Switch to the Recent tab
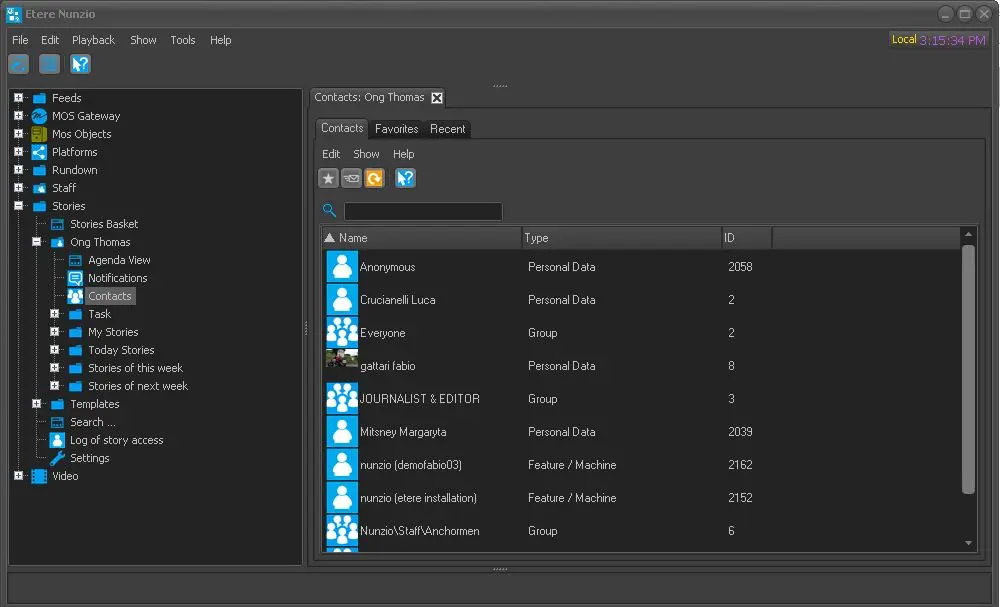This screenshot has height=607, width=1000. (x=447, y=129)
